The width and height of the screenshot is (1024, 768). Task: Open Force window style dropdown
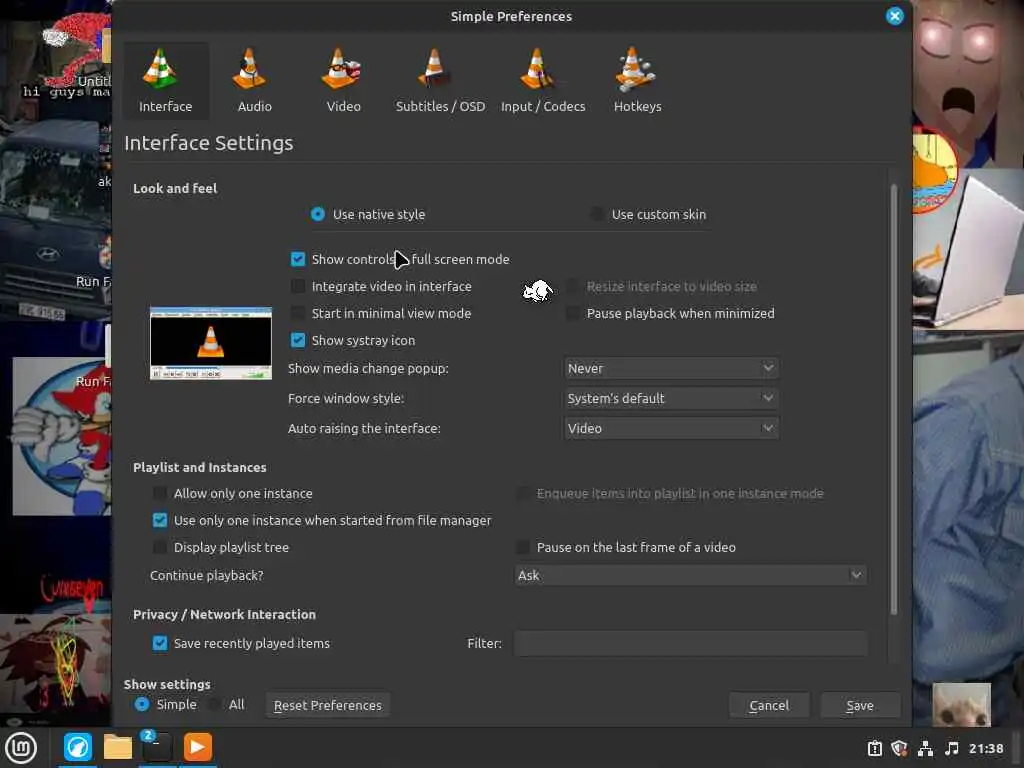pyautogui.click(x=671, y=398)
